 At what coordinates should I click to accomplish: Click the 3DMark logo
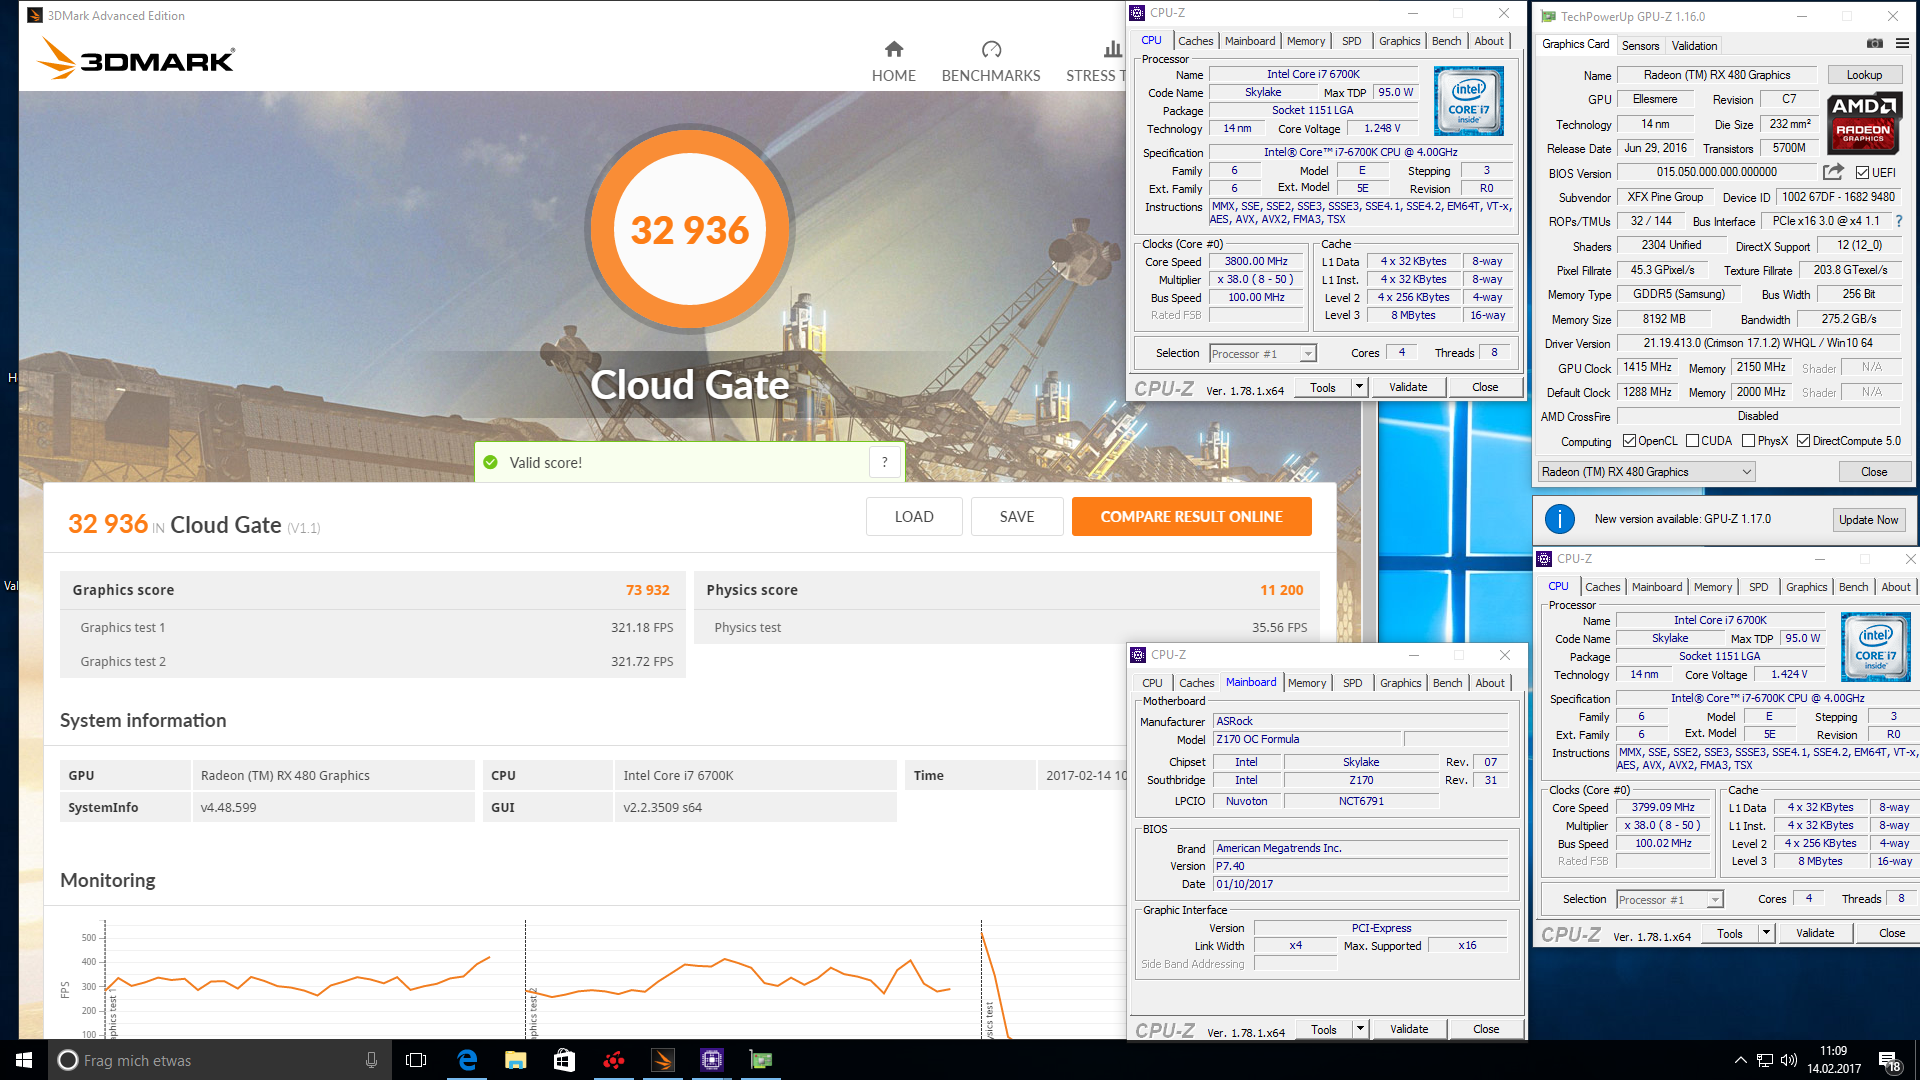137,59
